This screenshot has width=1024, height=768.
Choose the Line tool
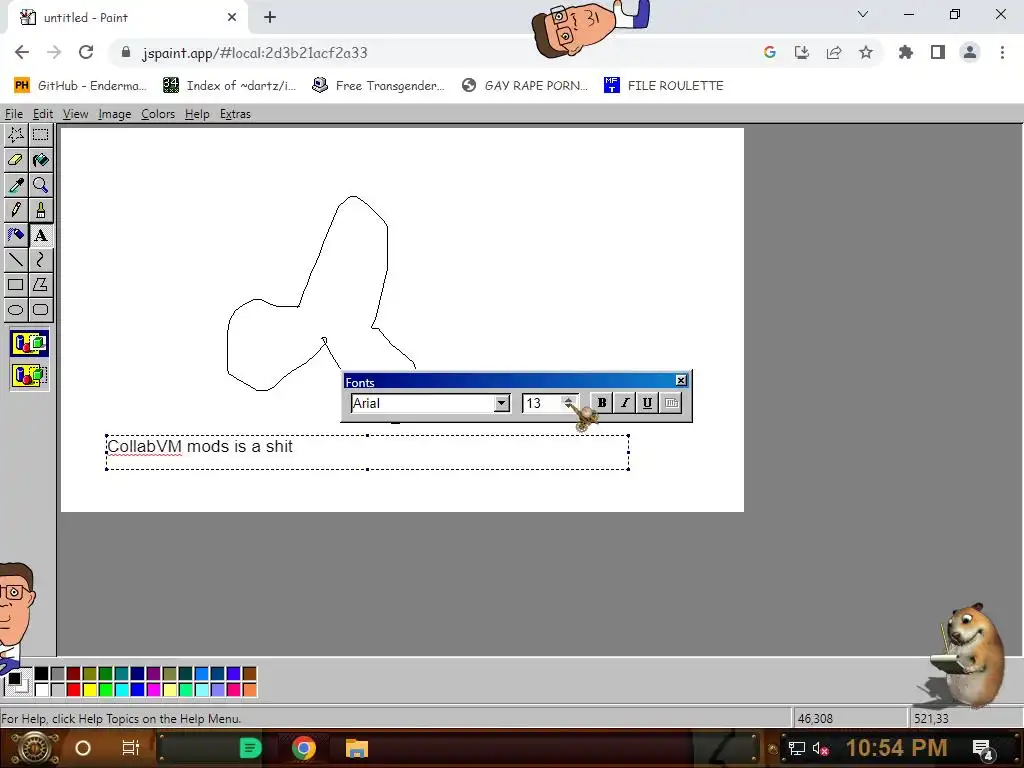point(16,260)
